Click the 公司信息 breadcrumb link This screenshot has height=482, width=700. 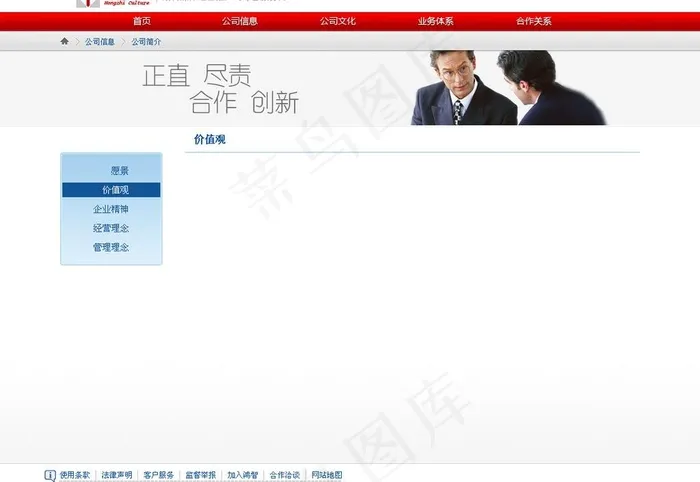pos(99,42)
